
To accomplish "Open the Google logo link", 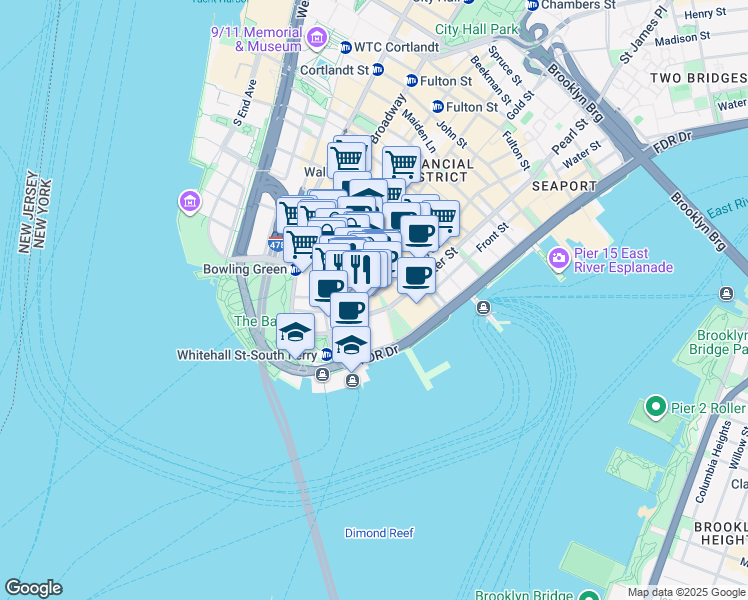I will click(33, 588).
